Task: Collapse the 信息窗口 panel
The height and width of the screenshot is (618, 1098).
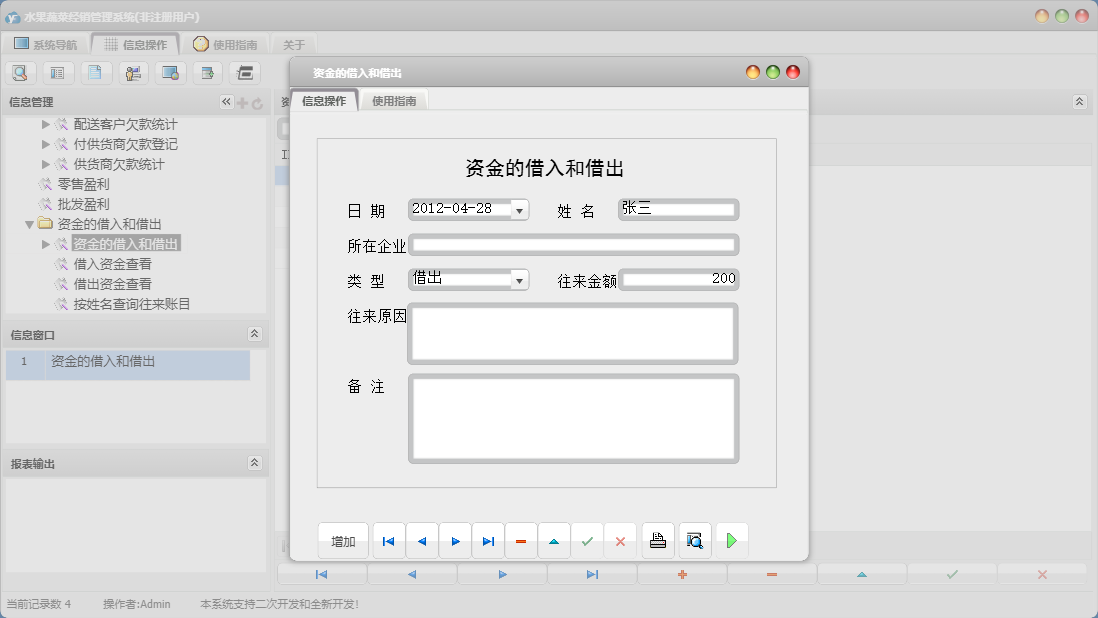Action: pos(254,334)
